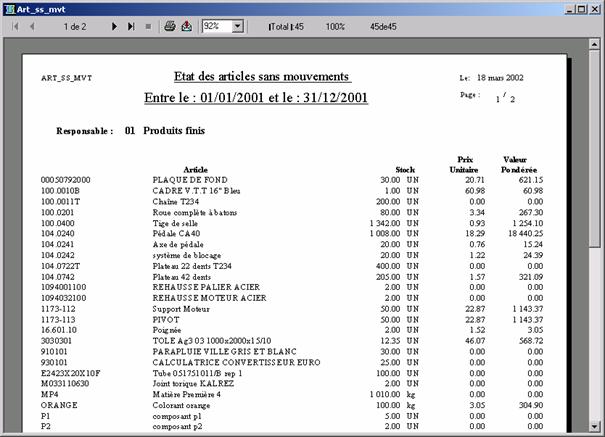Print the report using the printer icon
The height and width of the screenshot is (437, 605).
[x=170, y=26]
